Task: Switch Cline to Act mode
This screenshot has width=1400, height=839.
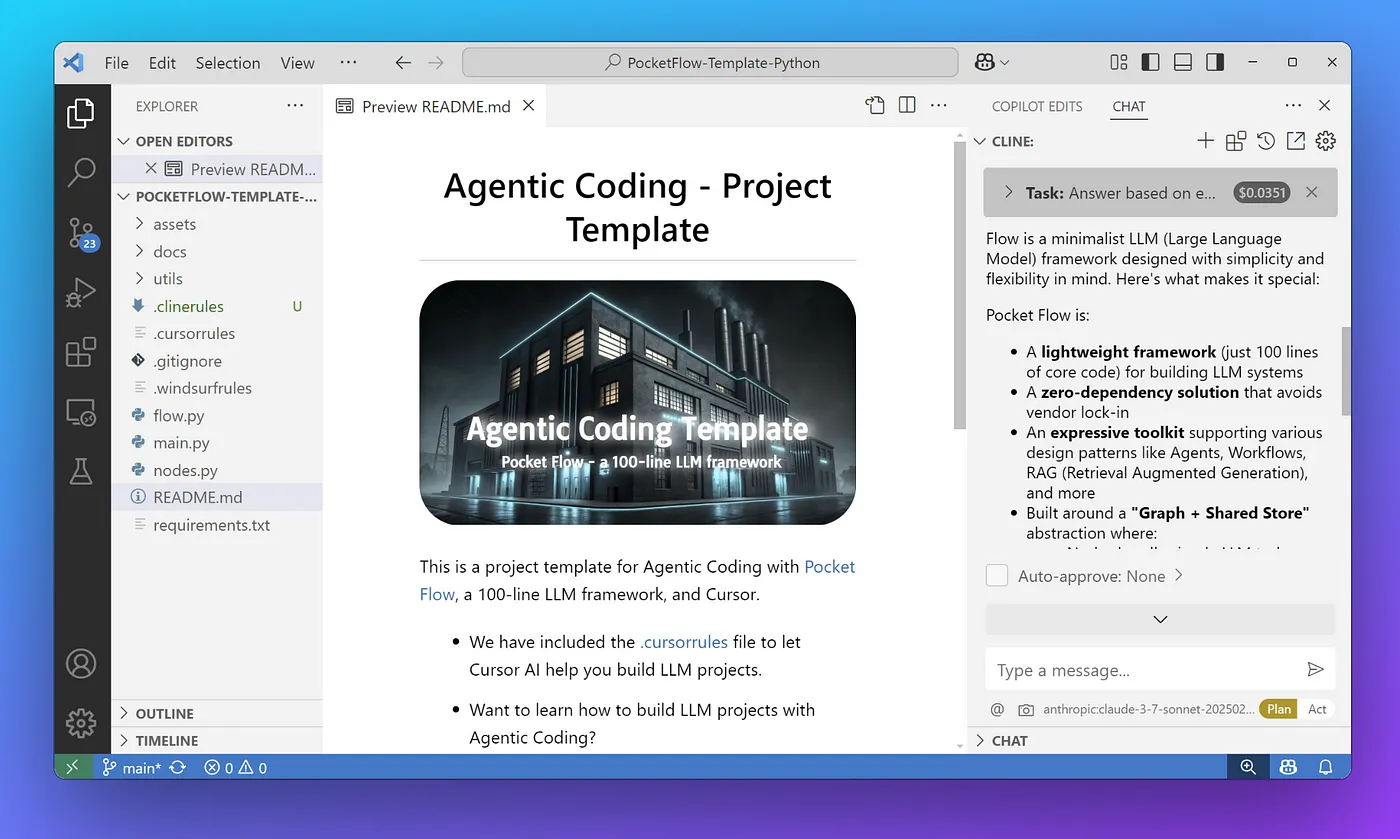Action: click(1318, 709)
